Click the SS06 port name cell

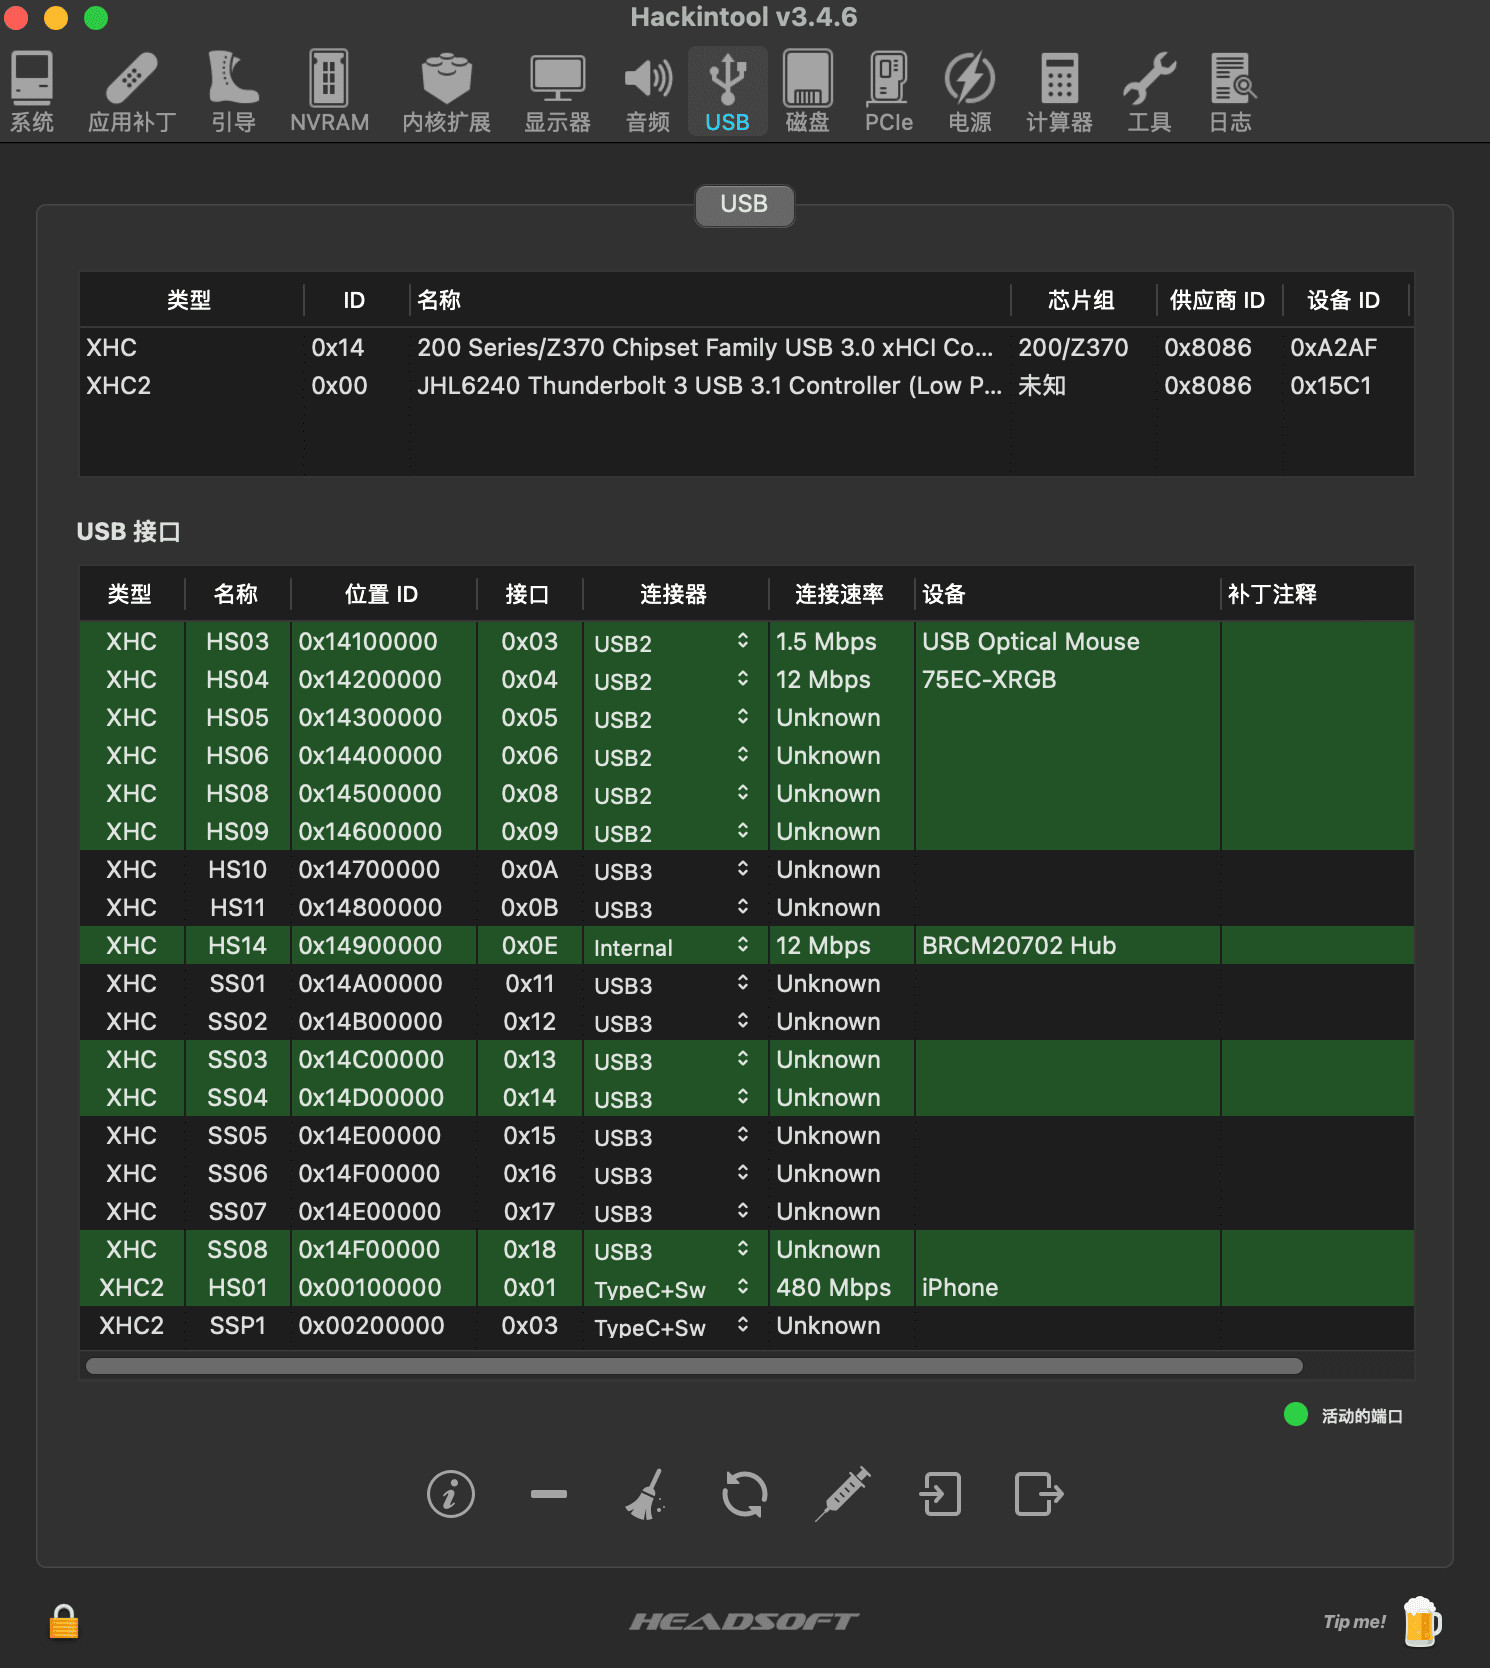tap(237, 1174)
